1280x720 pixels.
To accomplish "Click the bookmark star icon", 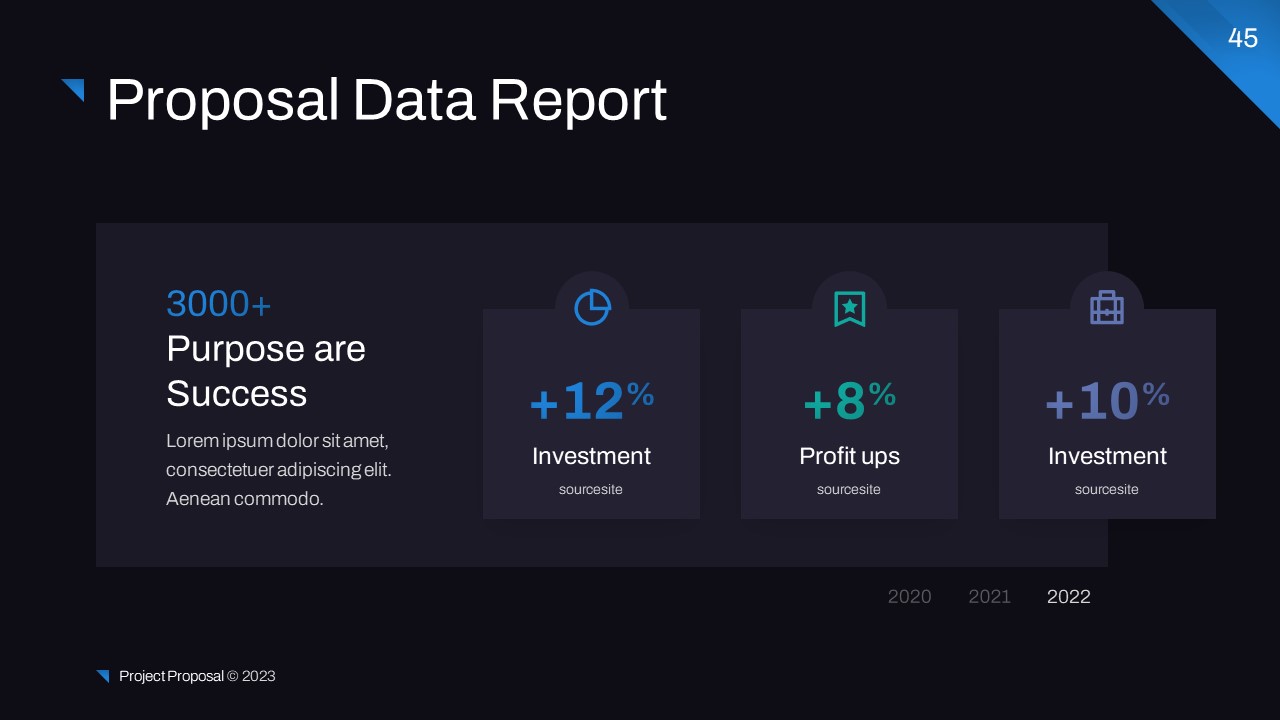I will coord(849,309).
